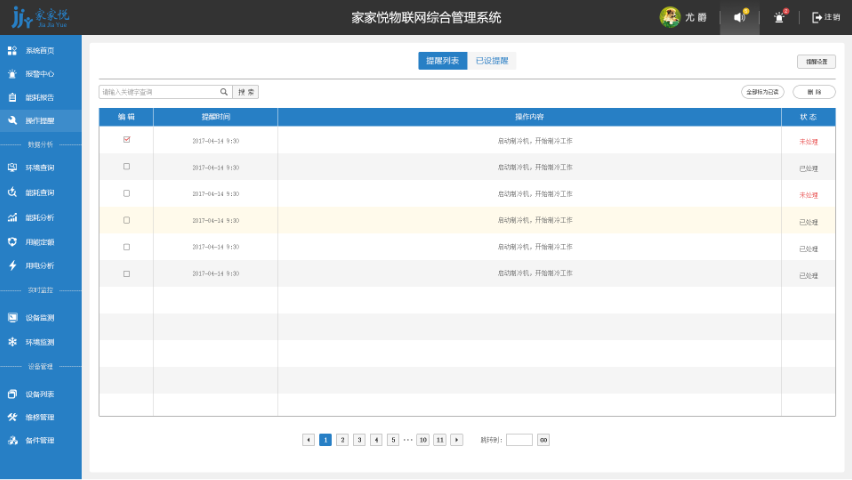Click the 能耗报告 report icon
852x480 pixels.
[12, 98]
